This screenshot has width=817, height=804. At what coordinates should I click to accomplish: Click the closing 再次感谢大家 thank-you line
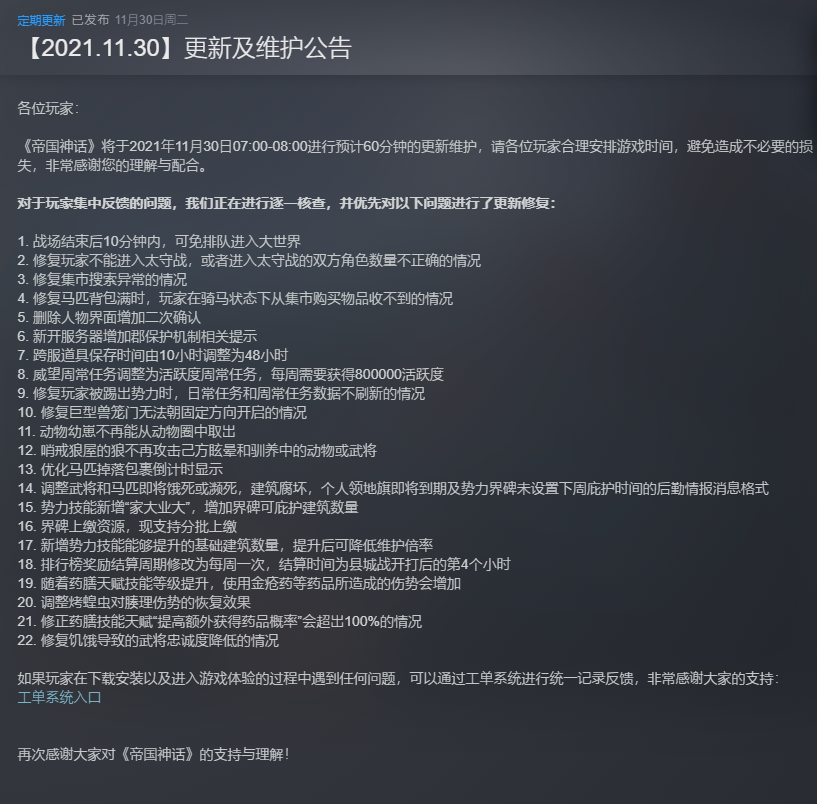click(x=153, y=754)
